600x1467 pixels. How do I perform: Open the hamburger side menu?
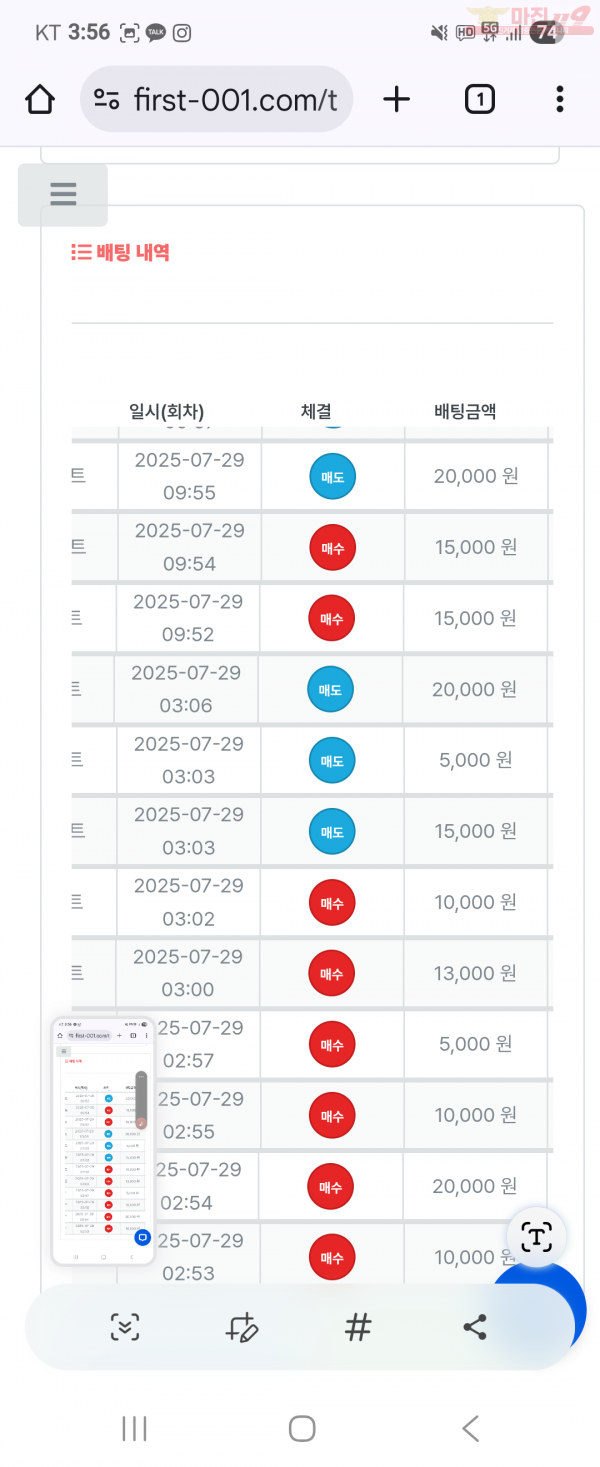point(63,194)
